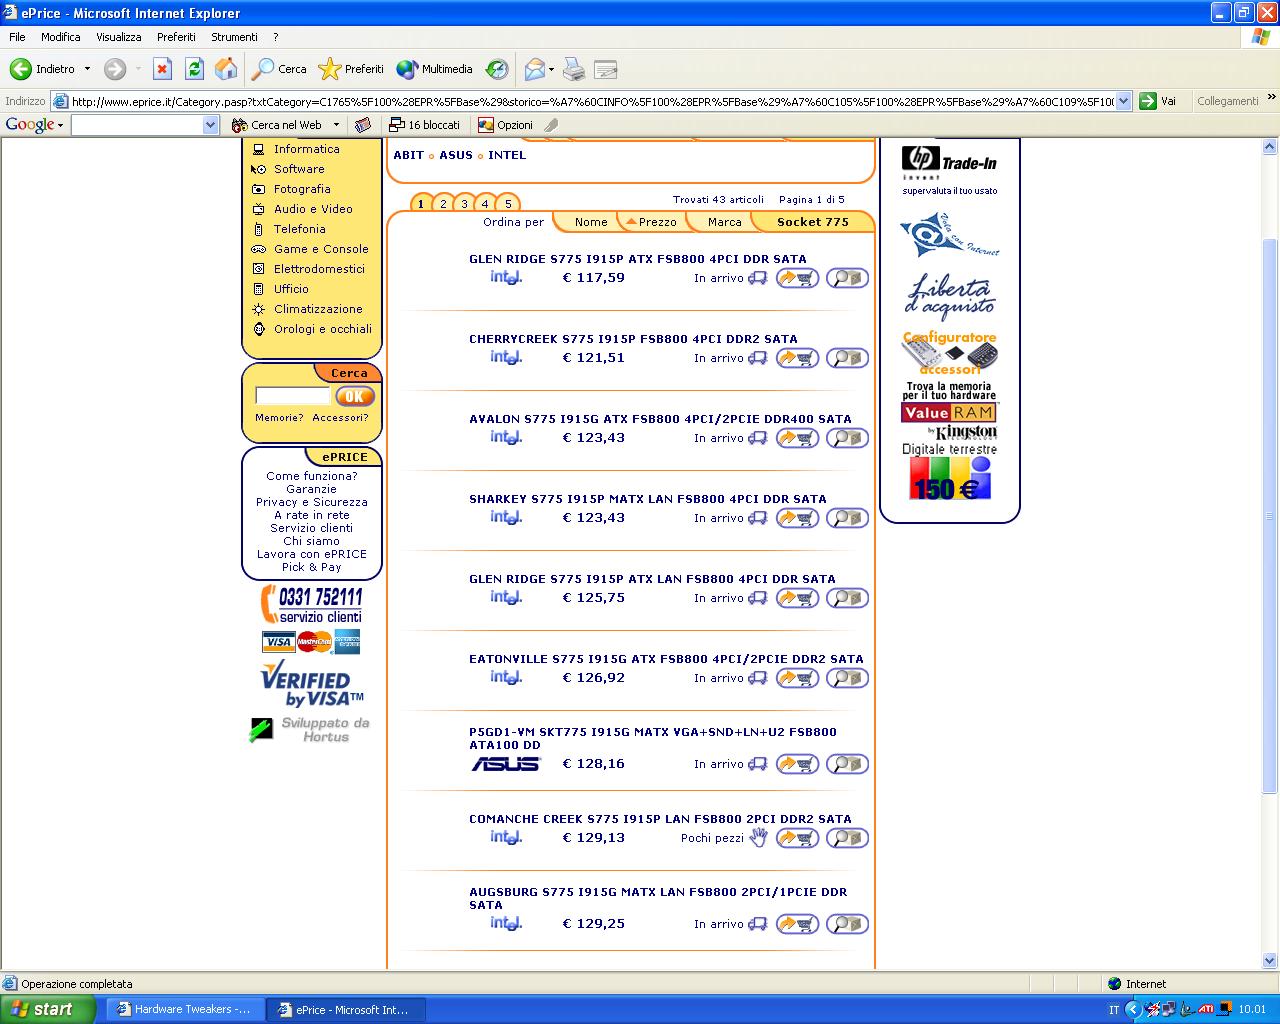Open the Telefonia category
The image size is (1280, 1024).
click(300, 229)
